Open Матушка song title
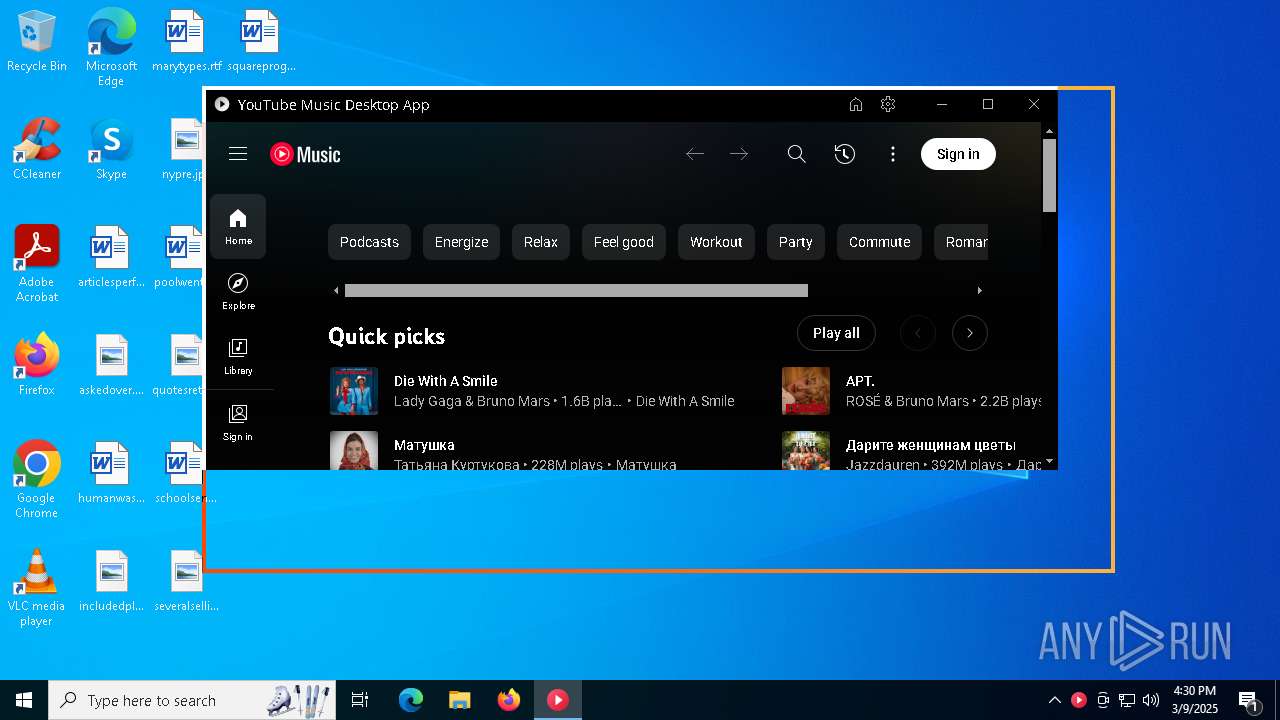The image size is (1280, 720). pyautogui.click(x=424, y=445)
